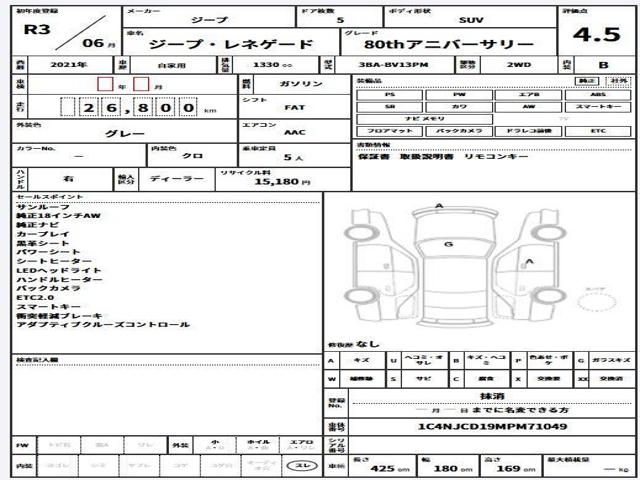Click the empty inspection month red box

click(x=141, y=84)
